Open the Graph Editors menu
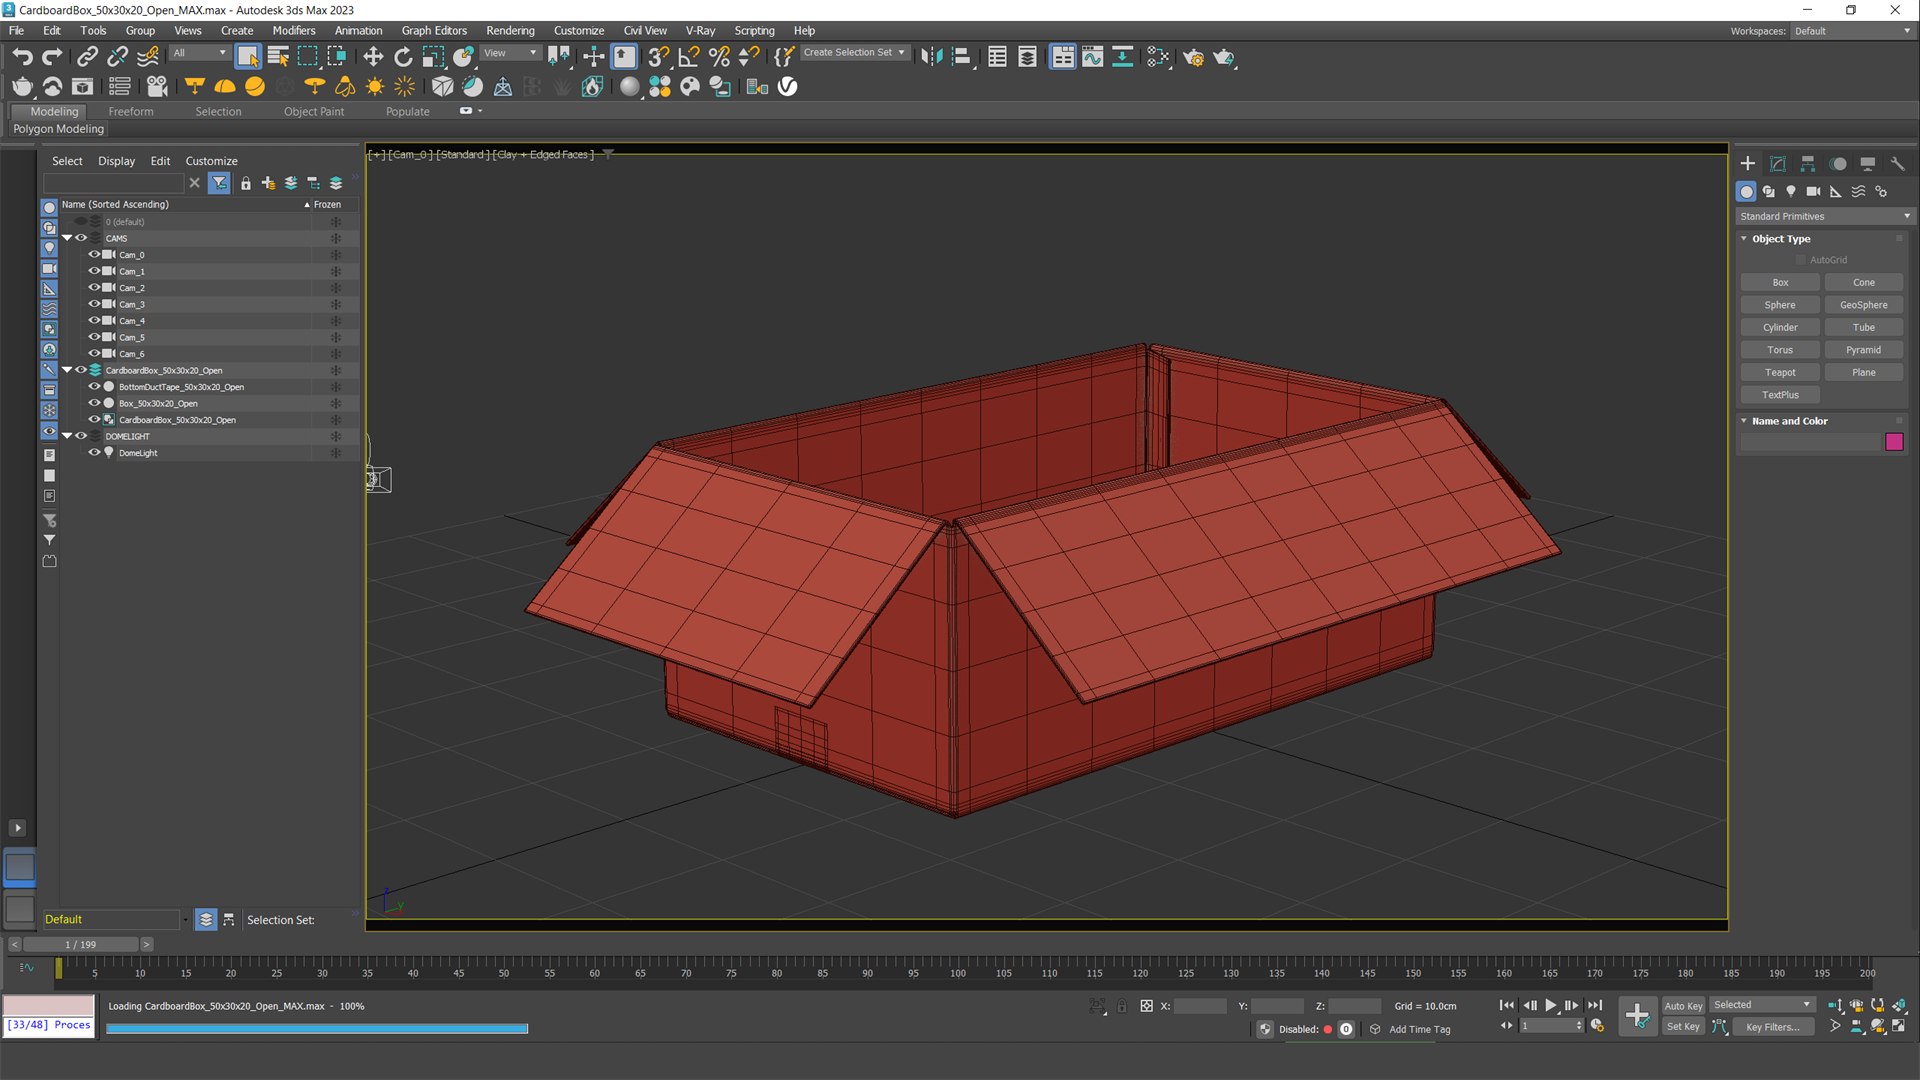The image size is (1920, 1080). 434,31
